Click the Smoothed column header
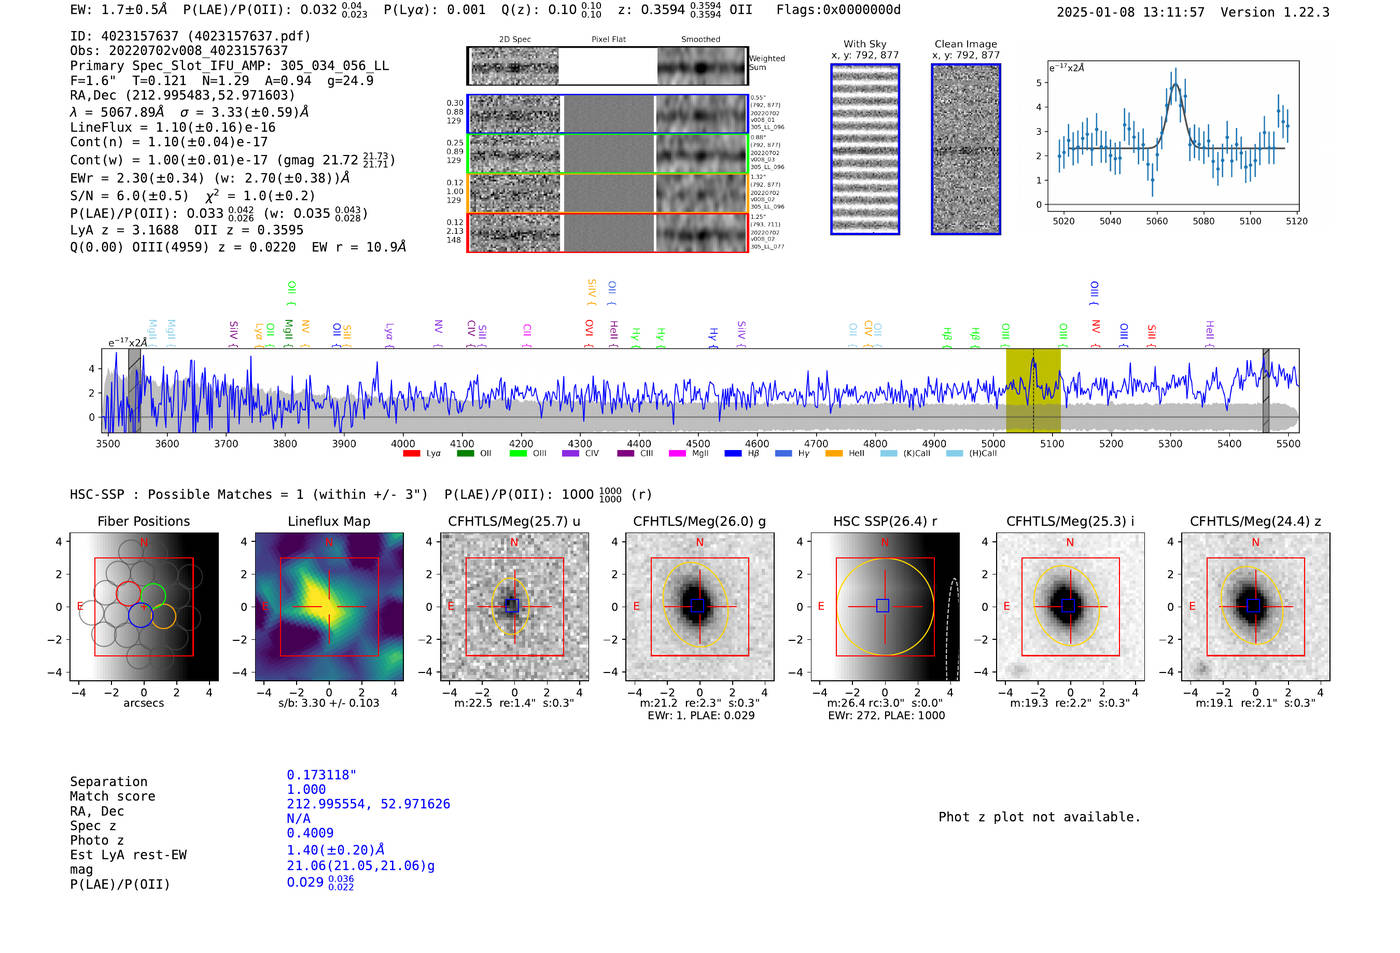 [700, 40]
